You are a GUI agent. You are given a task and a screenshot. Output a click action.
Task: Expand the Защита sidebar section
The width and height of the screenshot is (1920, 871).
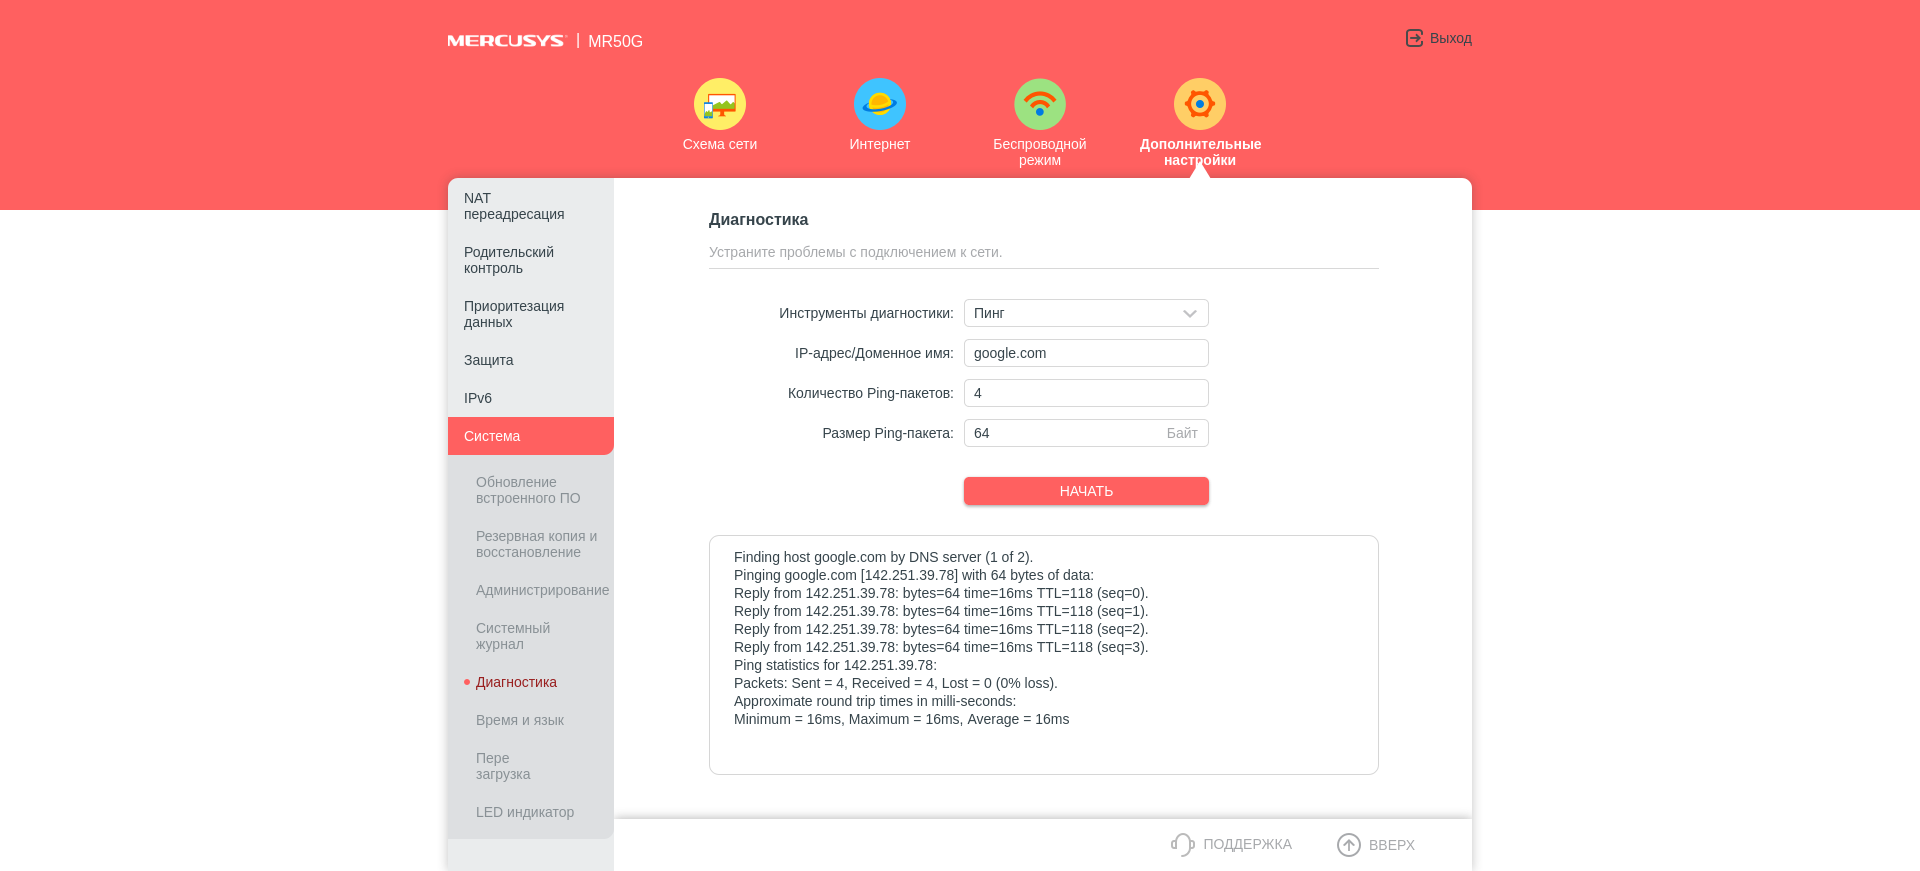tap(489, 360)
